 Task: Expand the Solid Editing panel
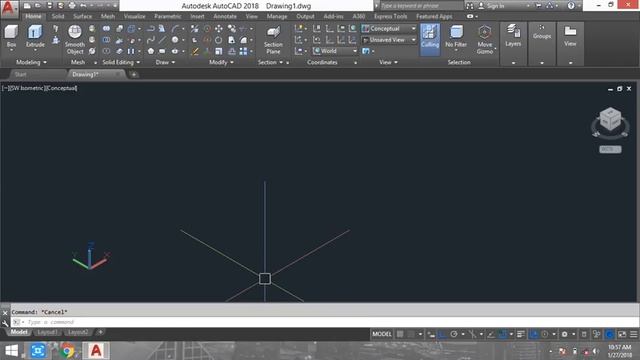(x=121, y=62)
